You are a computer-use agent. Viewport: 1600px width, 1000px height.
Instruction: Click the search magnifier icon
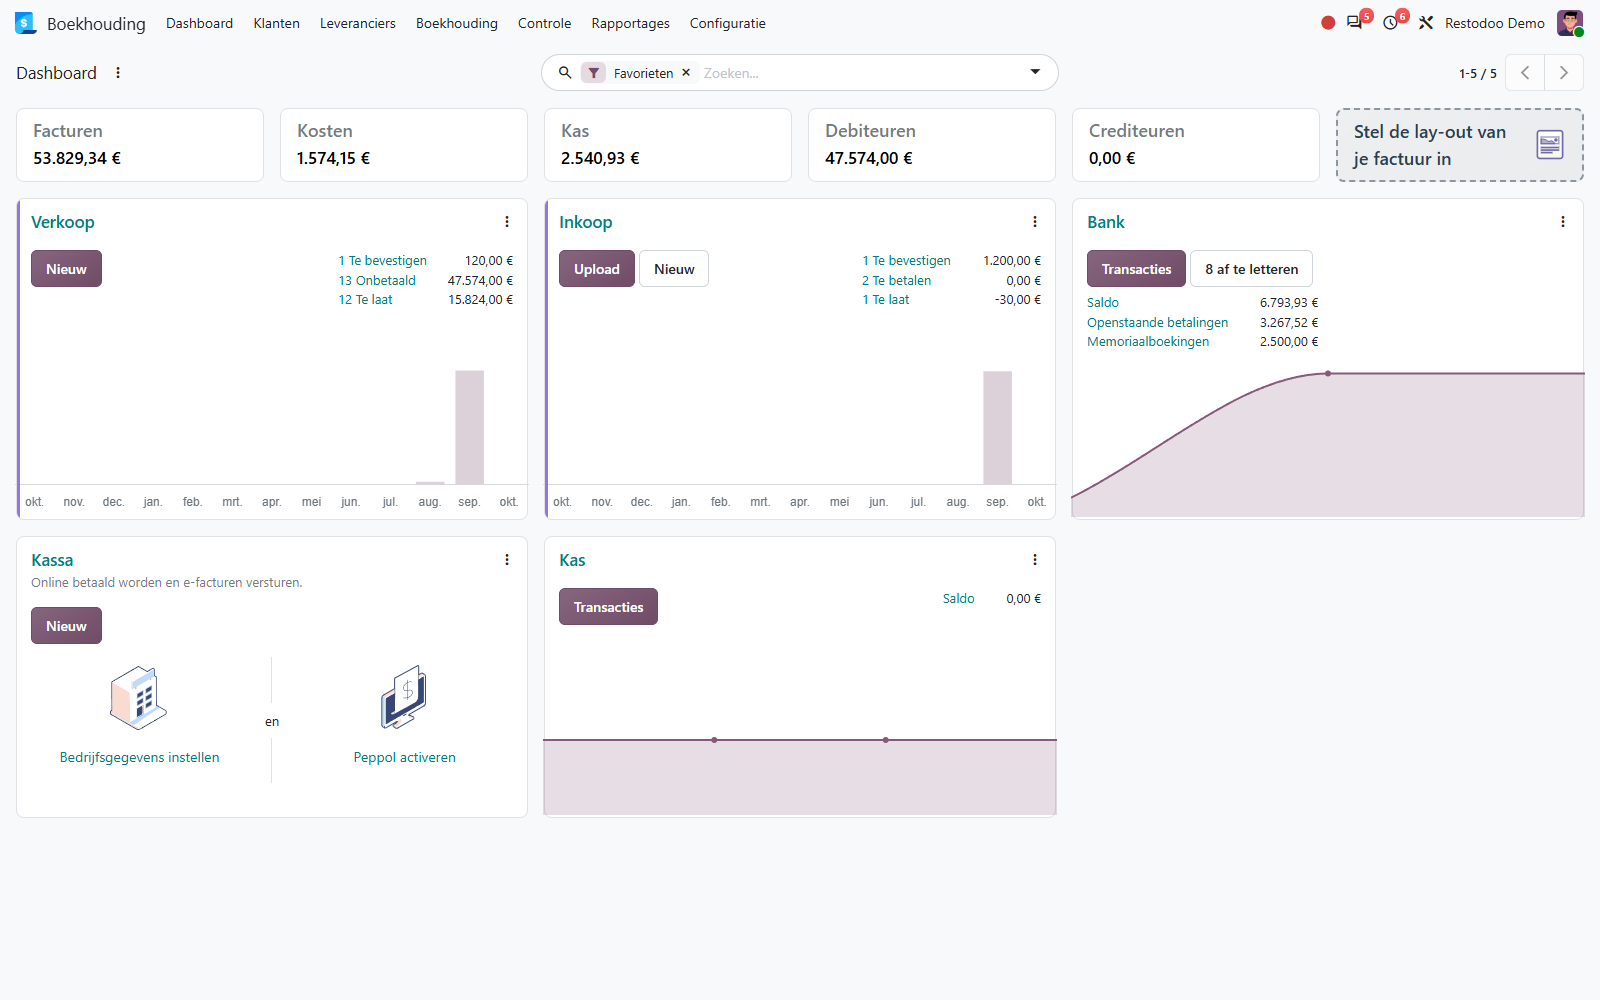tap(565, 73)
